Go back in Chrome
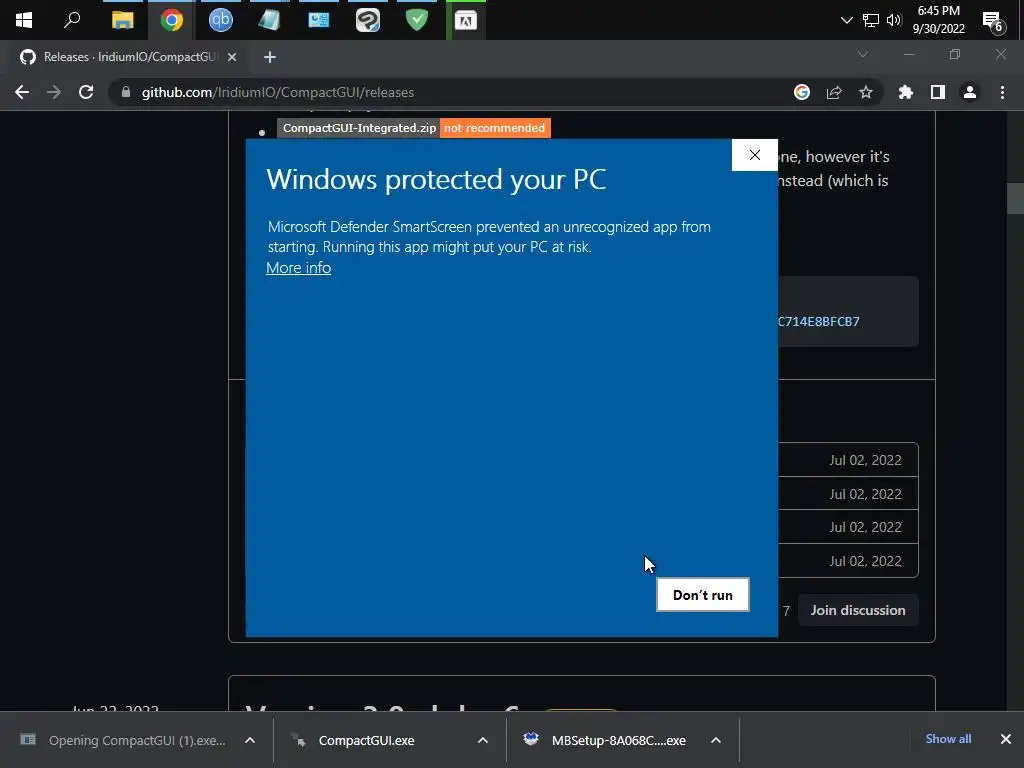Screen dimensions: 1024x768 [x=22, y=92]
